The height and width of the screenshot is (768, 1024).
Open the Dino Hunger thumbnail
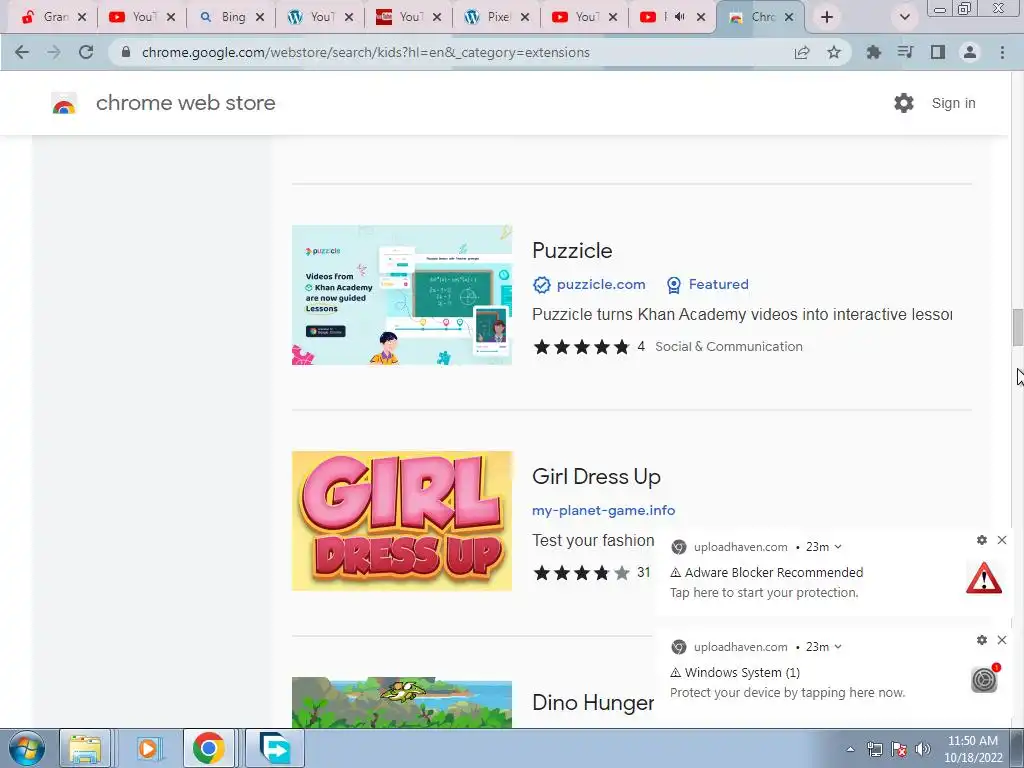[x=402, y=703]
